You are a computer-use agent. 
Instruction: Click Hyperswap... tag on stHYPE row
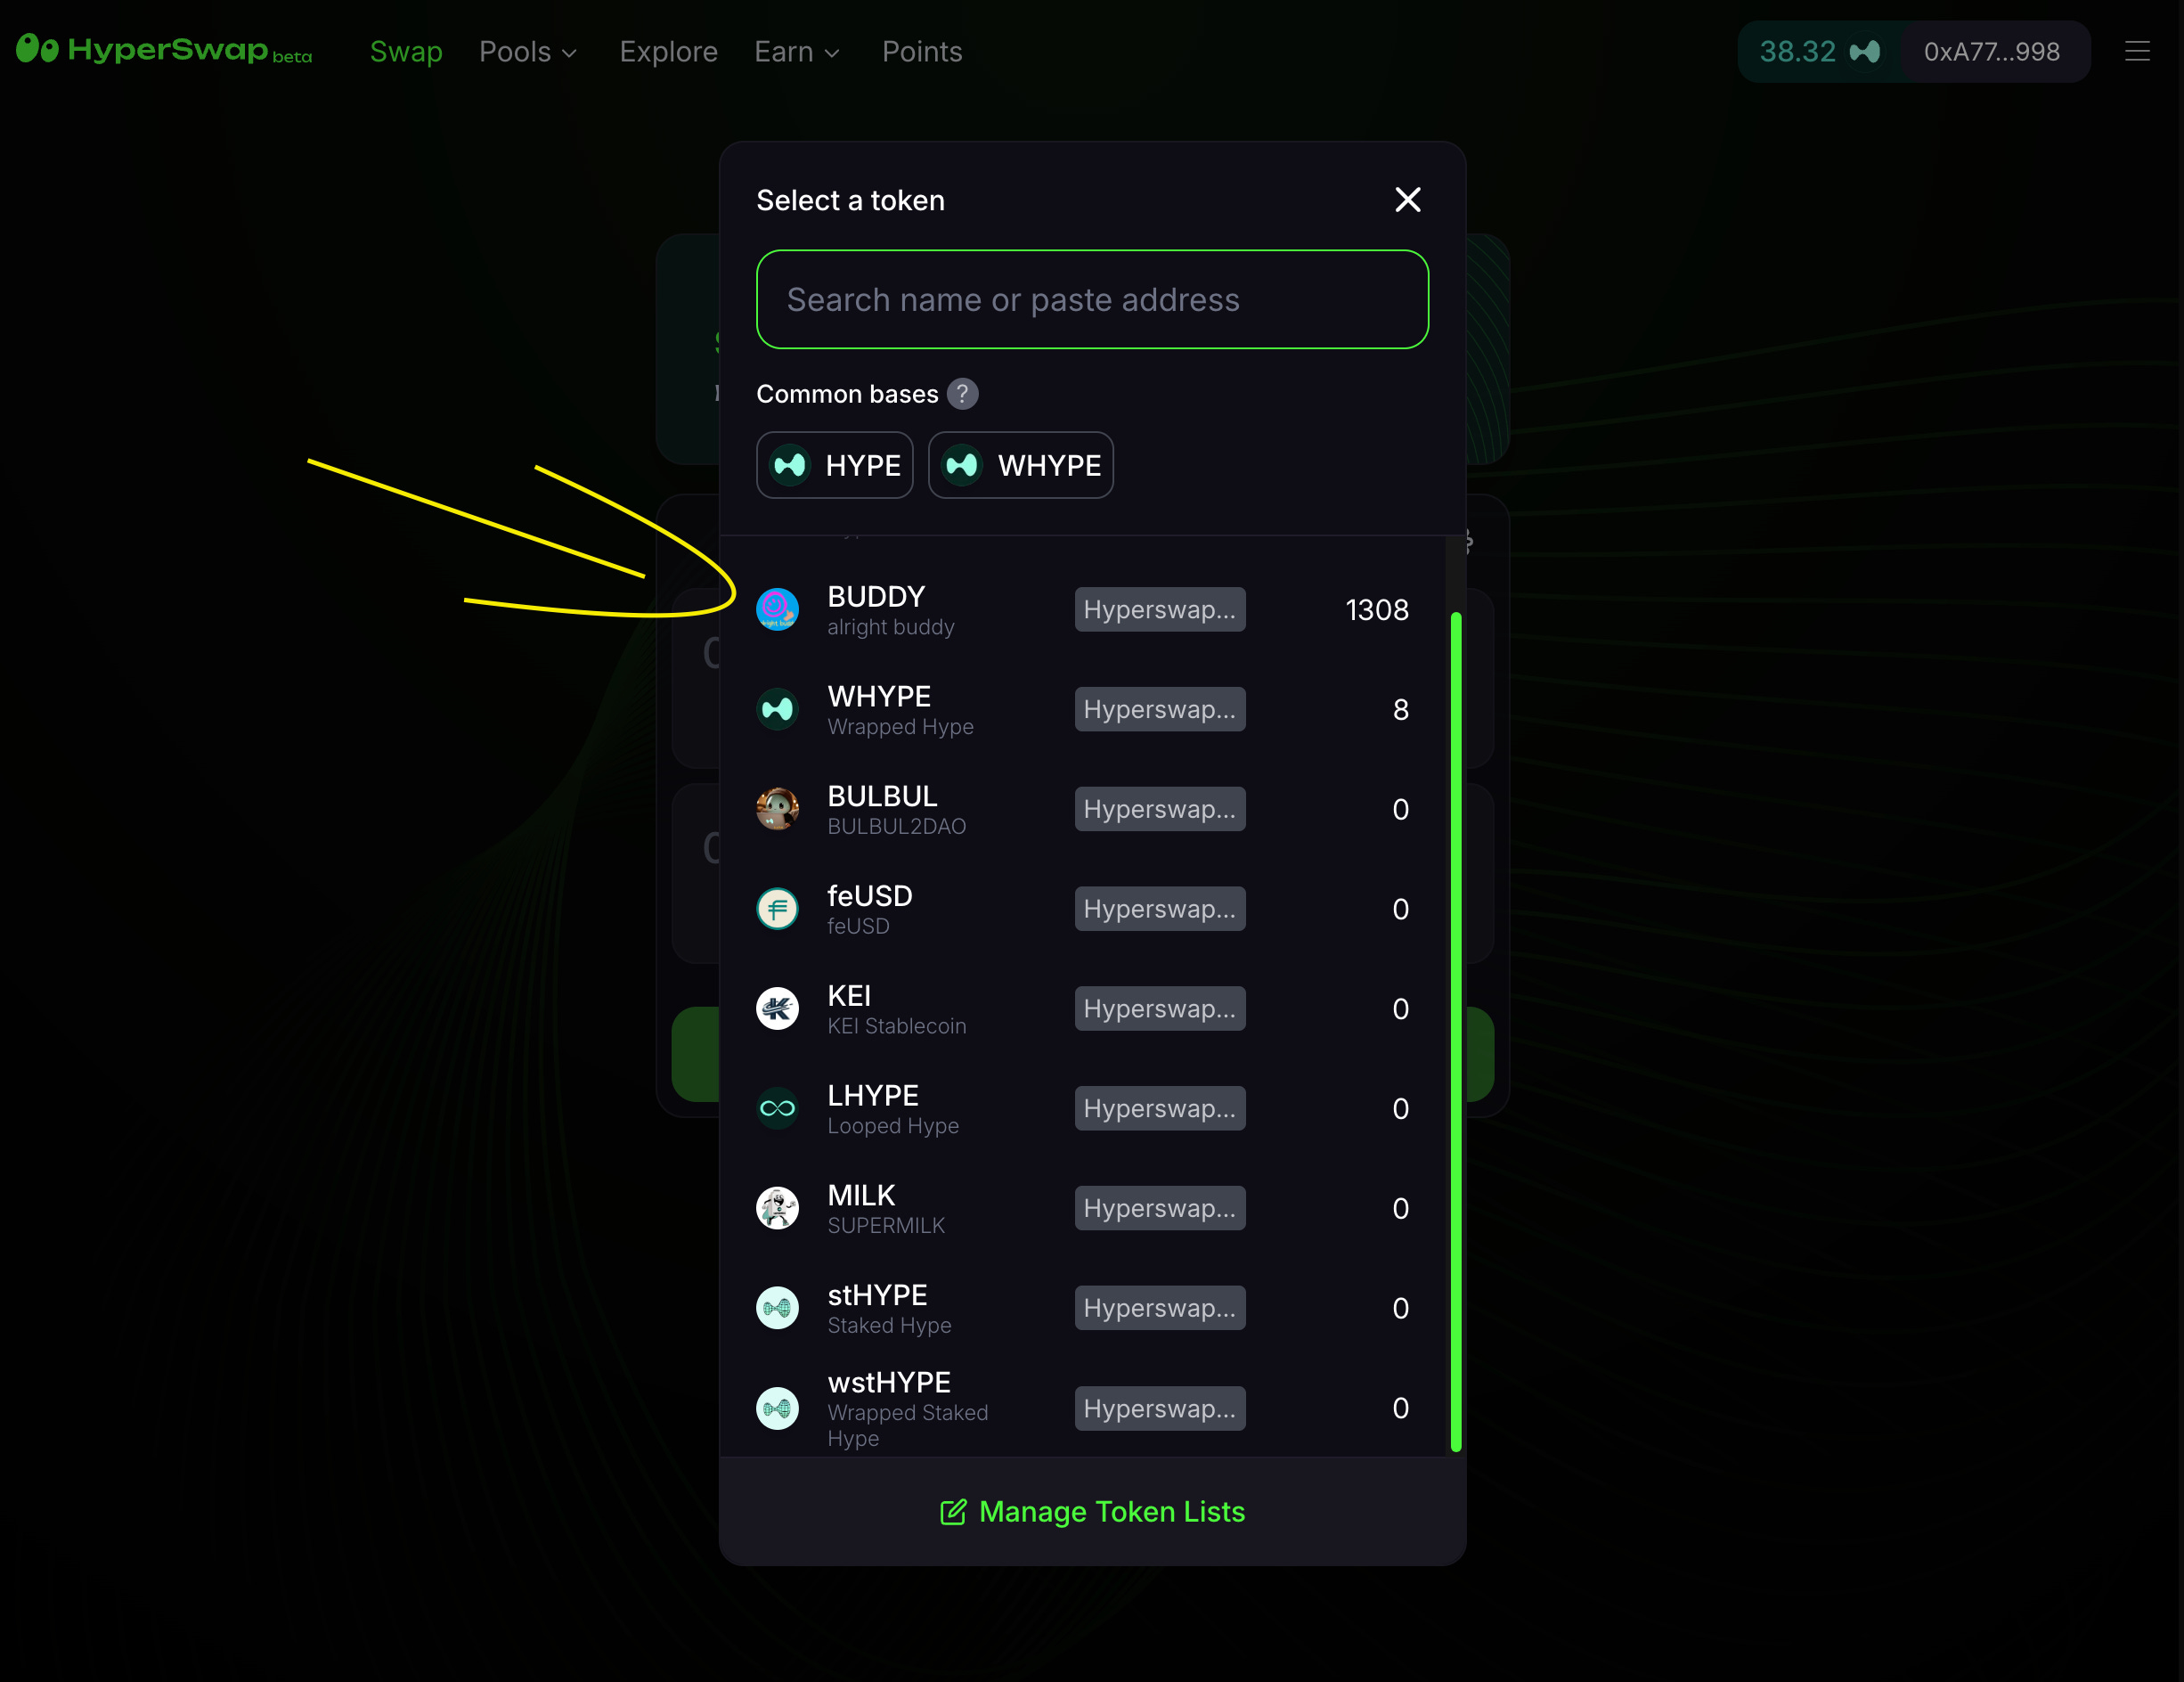pyautogui.click(x=1160, y=1308)
